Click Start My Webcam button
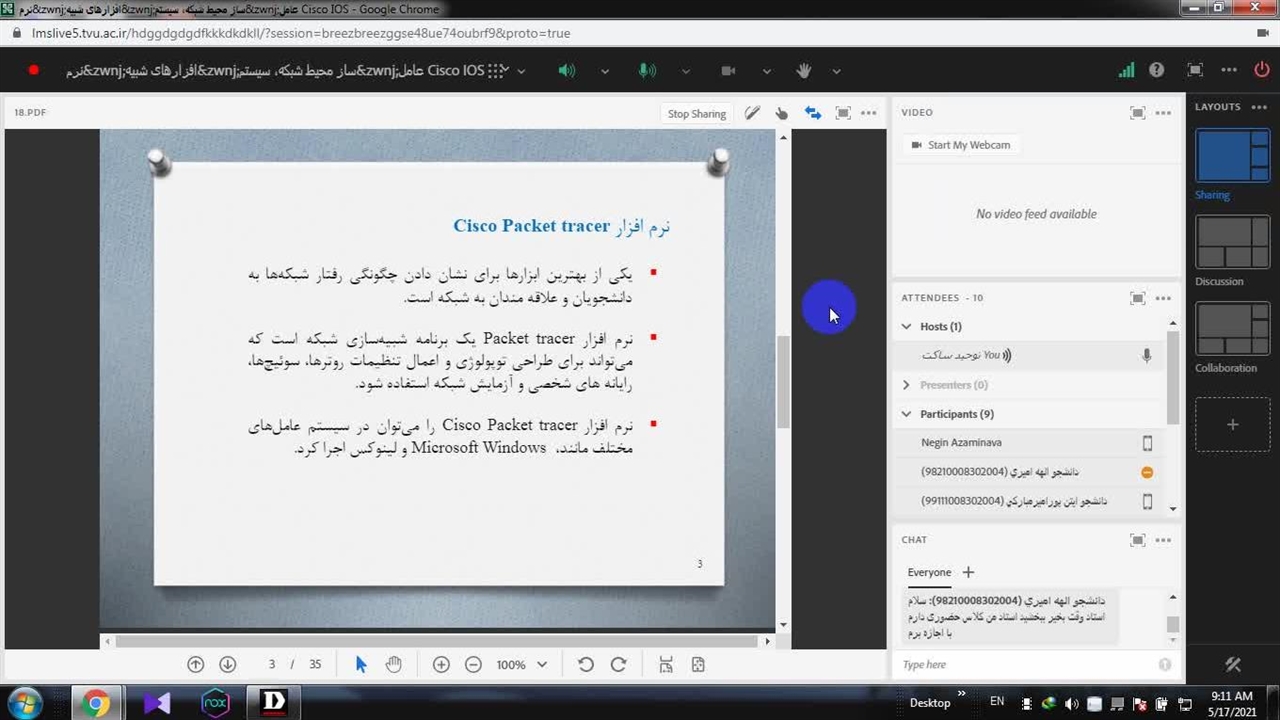 click(960, 145)
